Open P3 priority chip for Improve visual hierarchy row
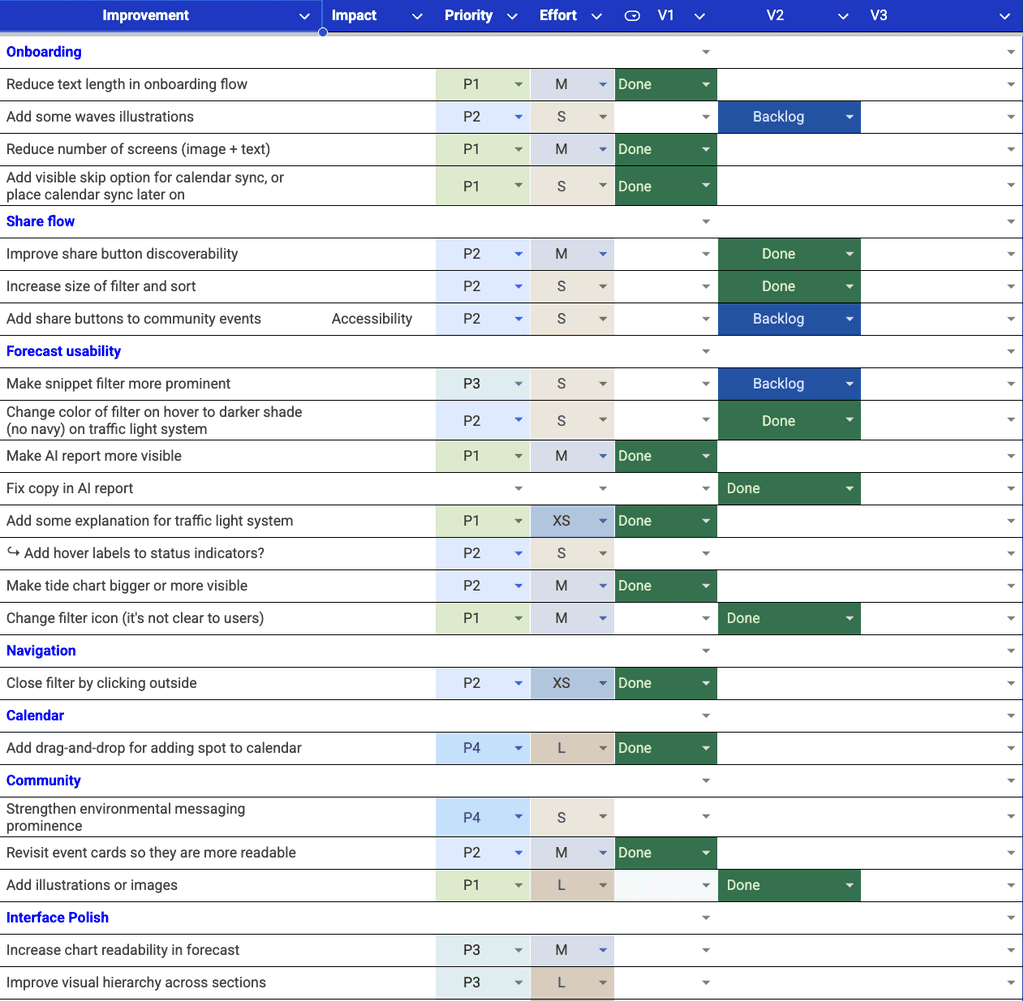The width and height of the screenshot is (1024, 1001). pyautogui.click(x=483, y=983)
